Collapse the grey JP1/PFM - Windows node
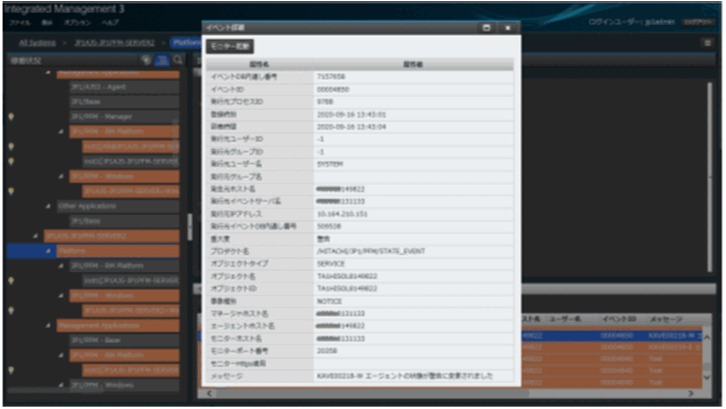726x409 pixels. 61,385
